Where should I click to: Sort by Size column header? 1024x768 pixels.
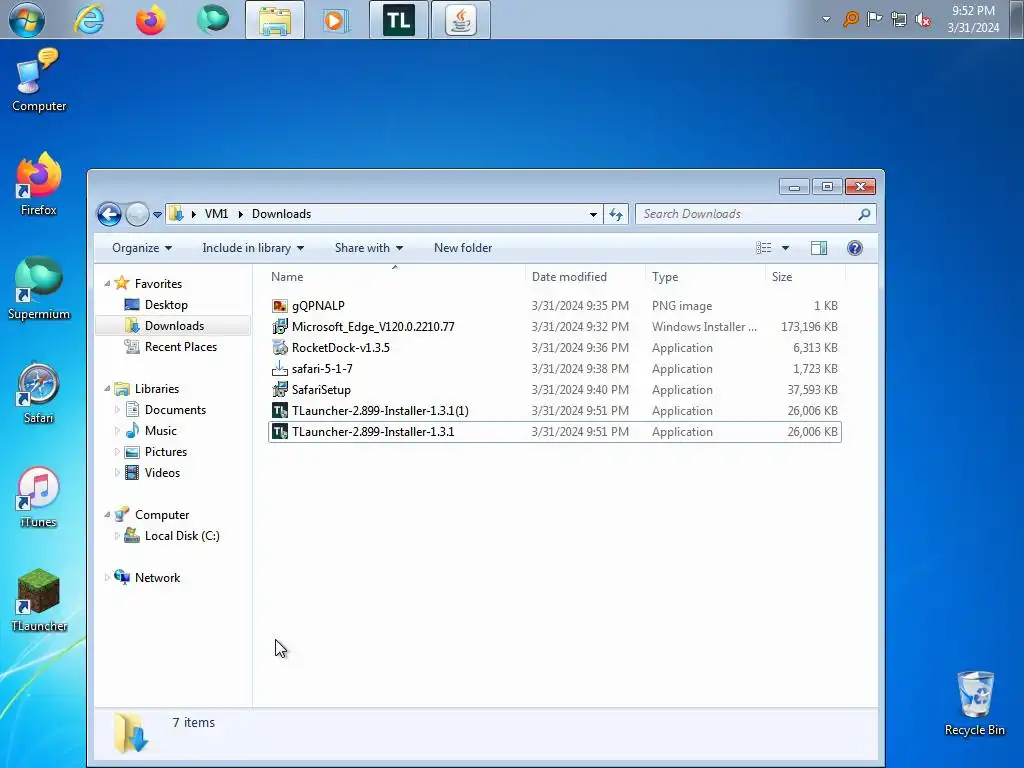click(x=805, y=277)
